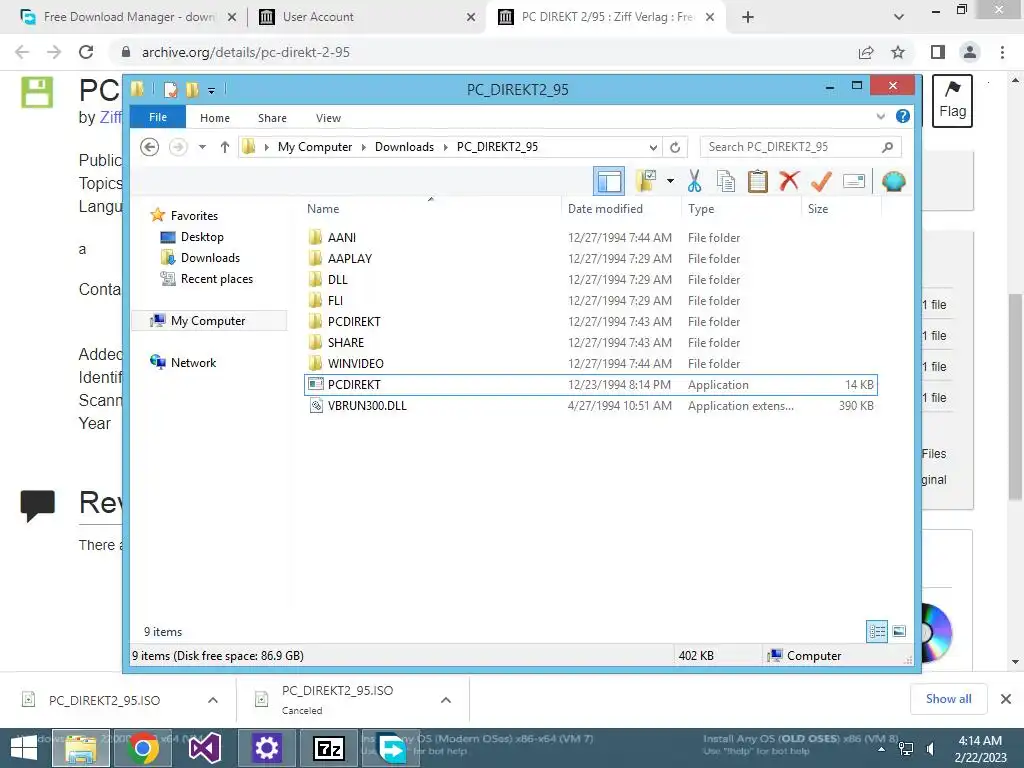Select the PCDIREKT application file

[591, 385]
